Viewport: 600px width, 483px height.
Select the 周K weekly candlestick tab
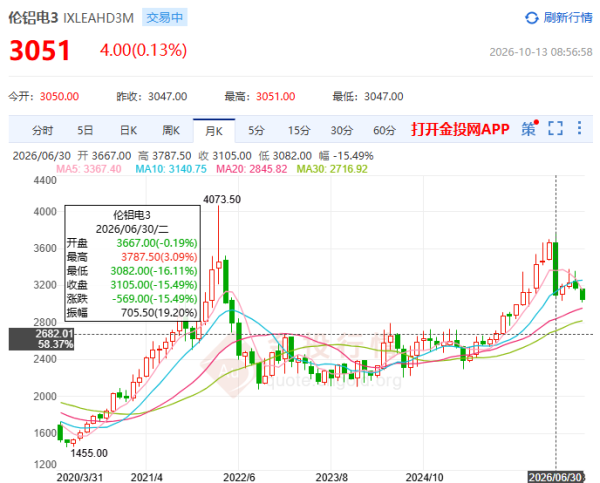171,131
